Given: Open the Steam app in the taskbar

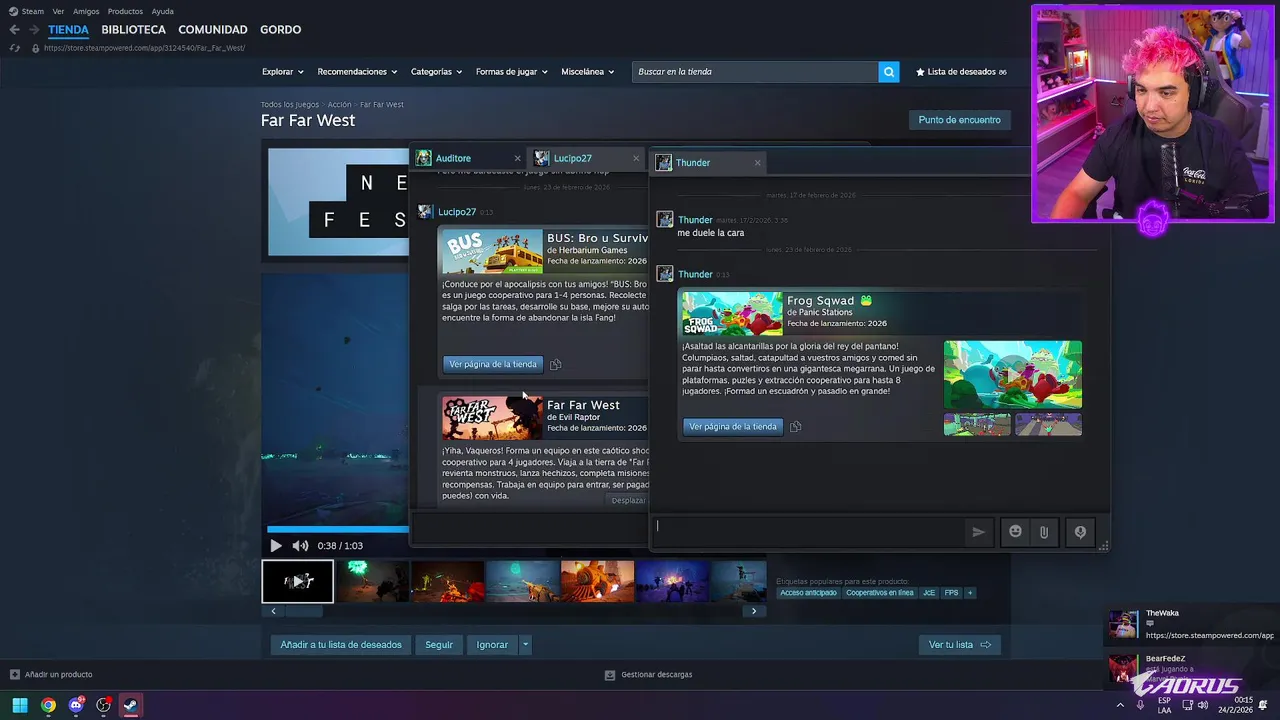Looking at the screenshot, I should click(130, 705).
